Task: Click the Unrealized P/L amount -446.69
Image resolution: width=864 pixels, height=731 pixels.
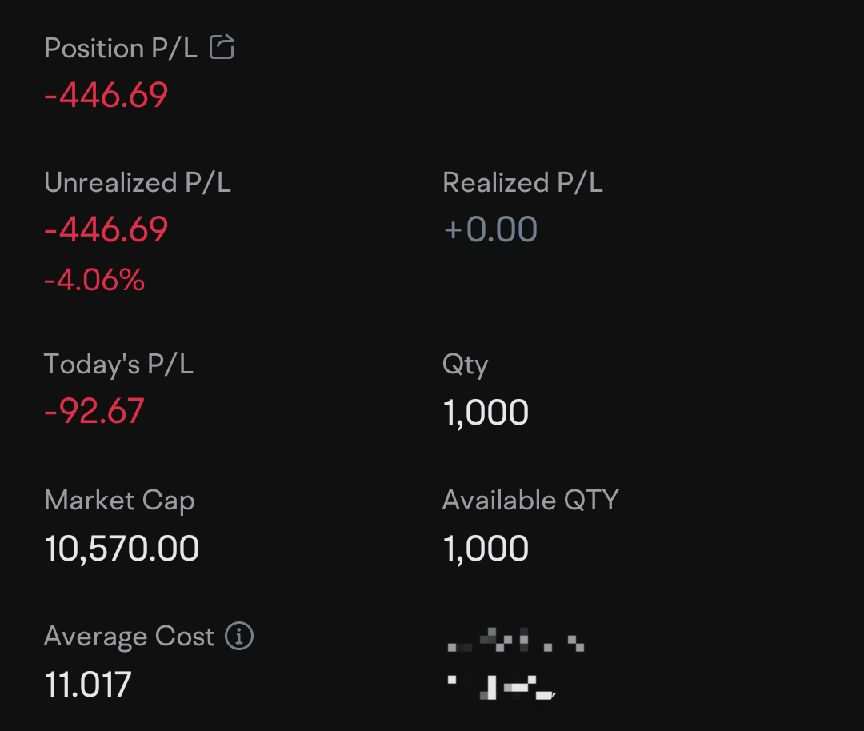Action: (x=106, y=229)
